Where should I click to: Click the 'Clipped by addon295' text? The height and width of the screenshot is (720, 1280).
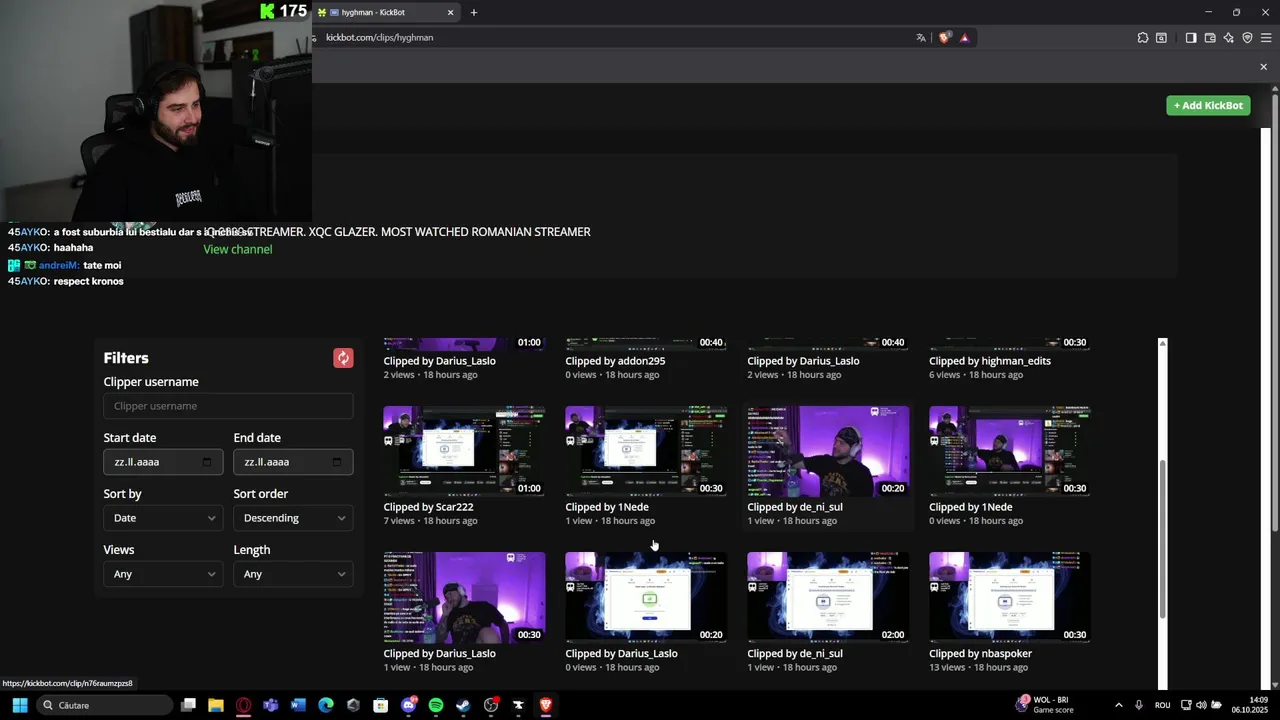(615, 361)
